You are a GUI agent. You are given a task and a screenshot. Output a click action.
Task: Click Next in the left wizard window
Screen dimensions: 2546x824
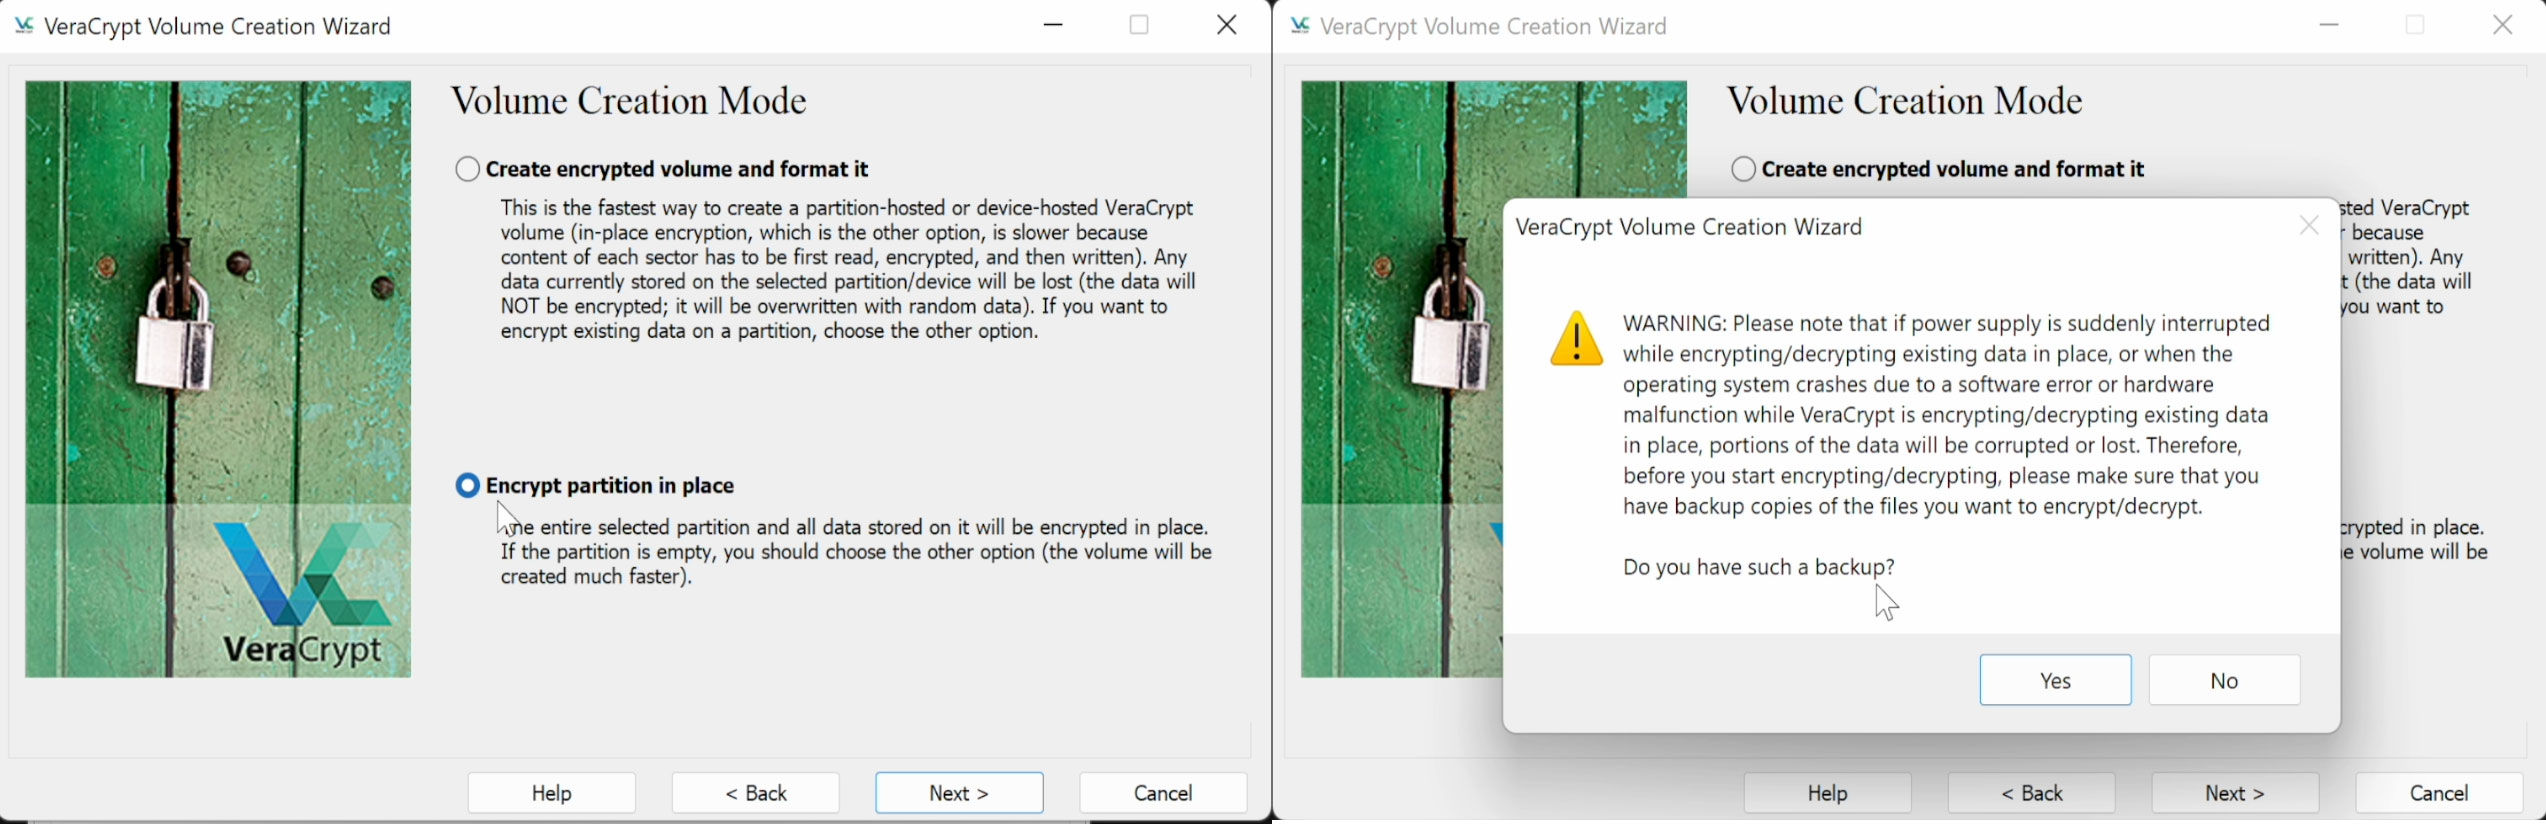960,793
